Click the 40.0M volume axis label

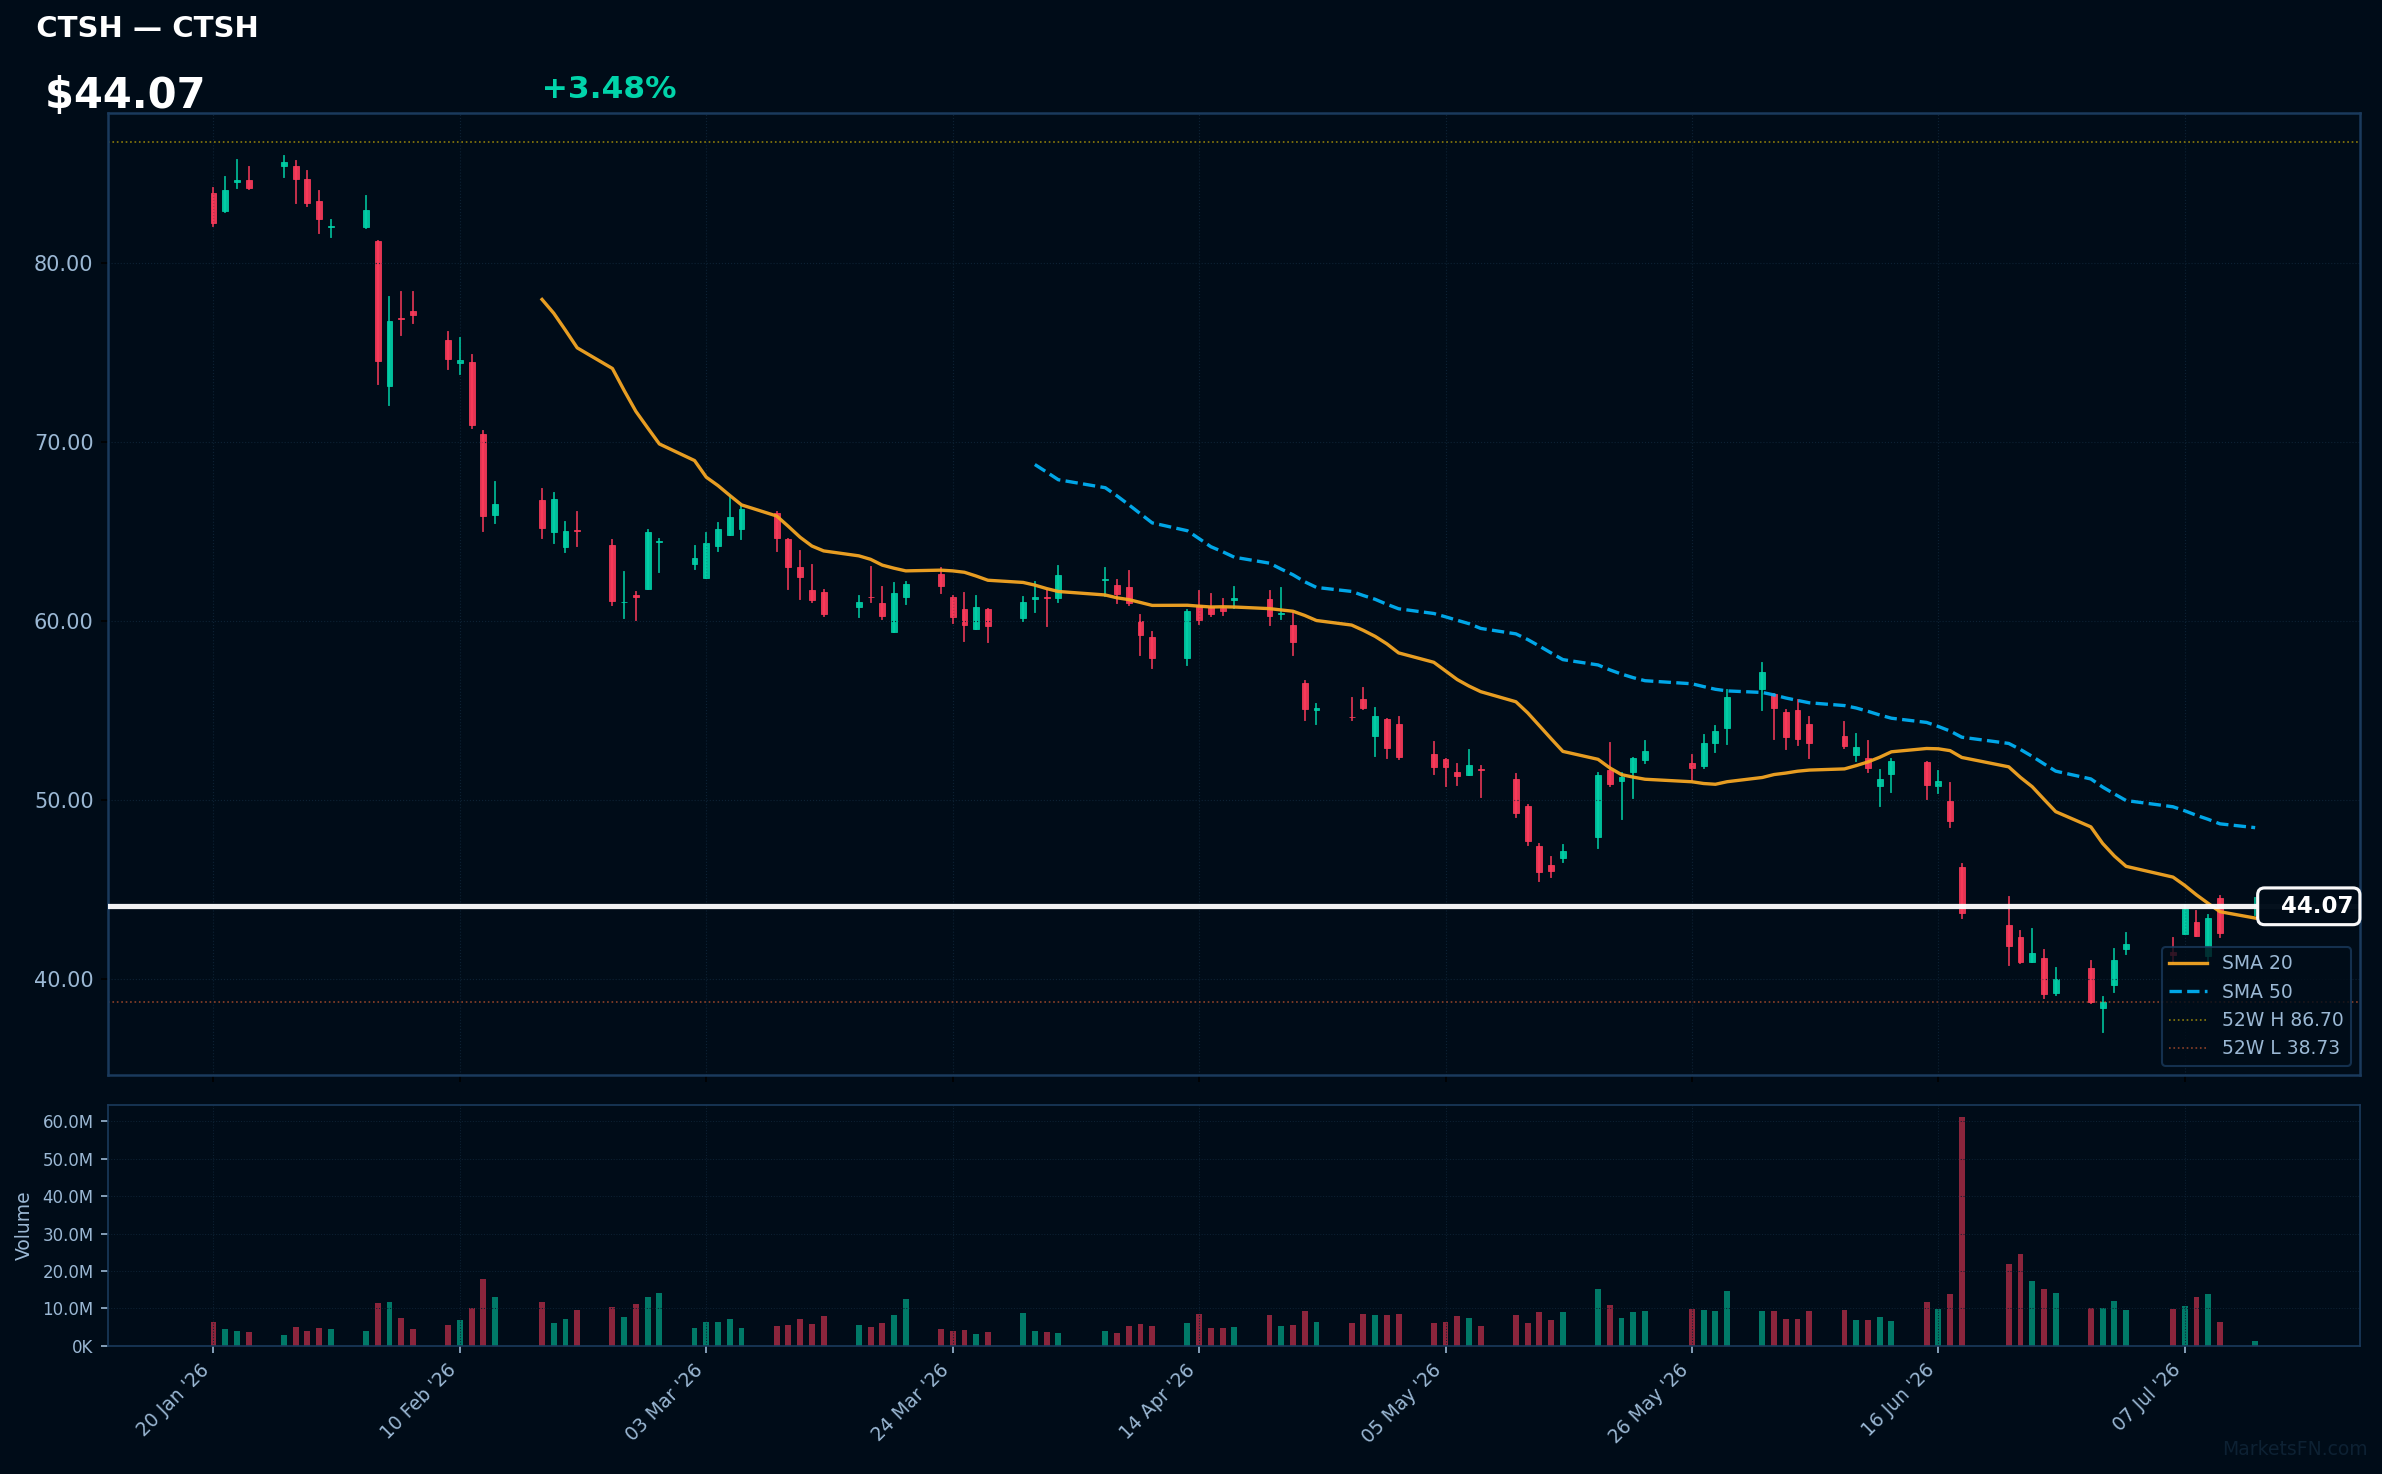click(x=68, y=1197)
